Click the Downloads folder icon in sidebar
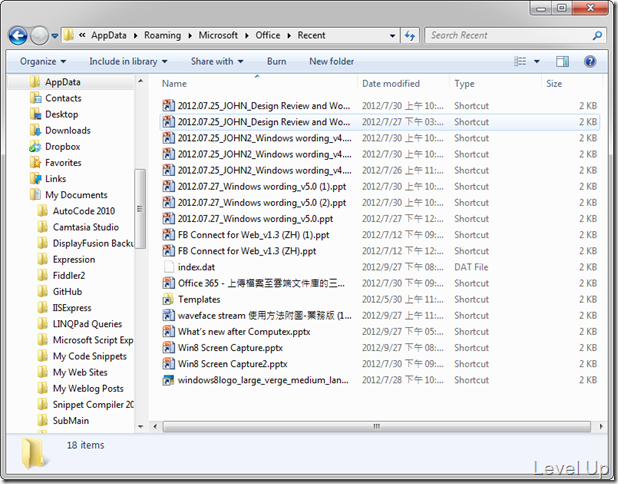The height and width of the screenshot is (484, 618). [x=35, y=130]
